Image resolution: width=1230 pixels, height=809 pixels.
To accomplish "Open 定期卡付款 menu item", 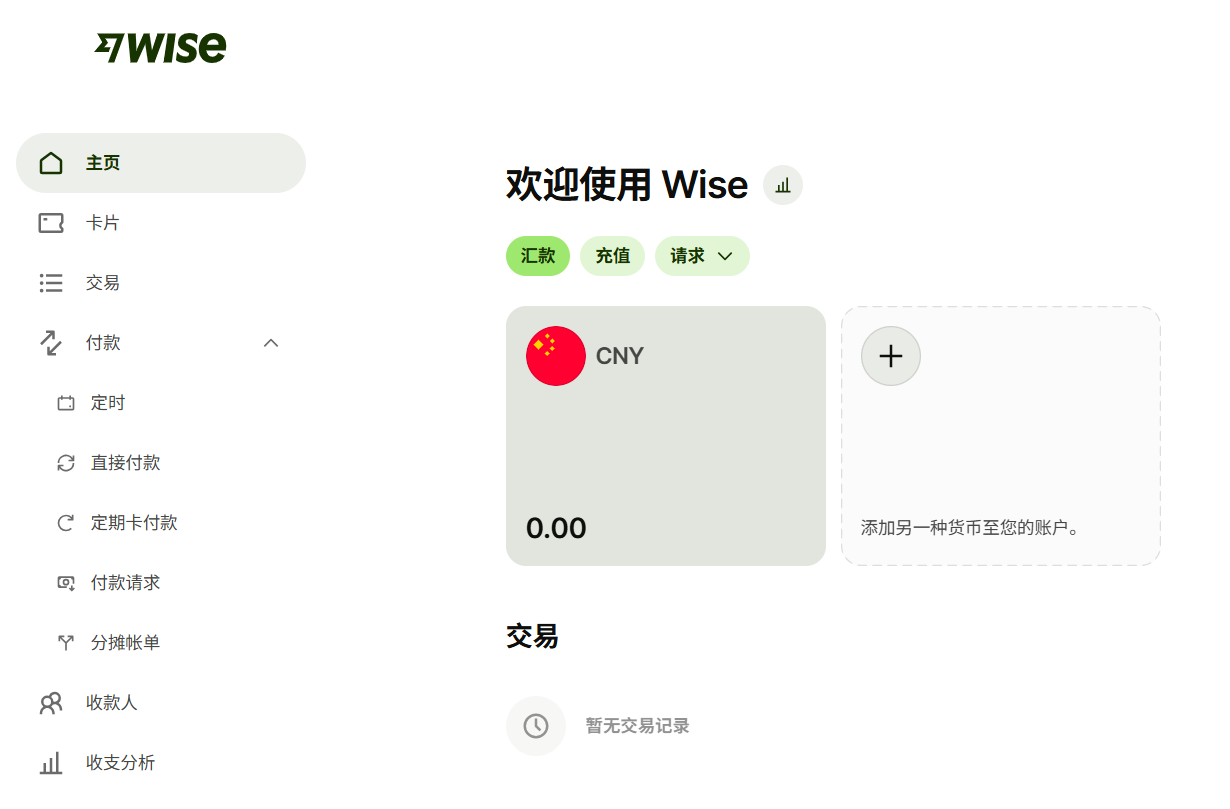I will [x=134, y=523].
